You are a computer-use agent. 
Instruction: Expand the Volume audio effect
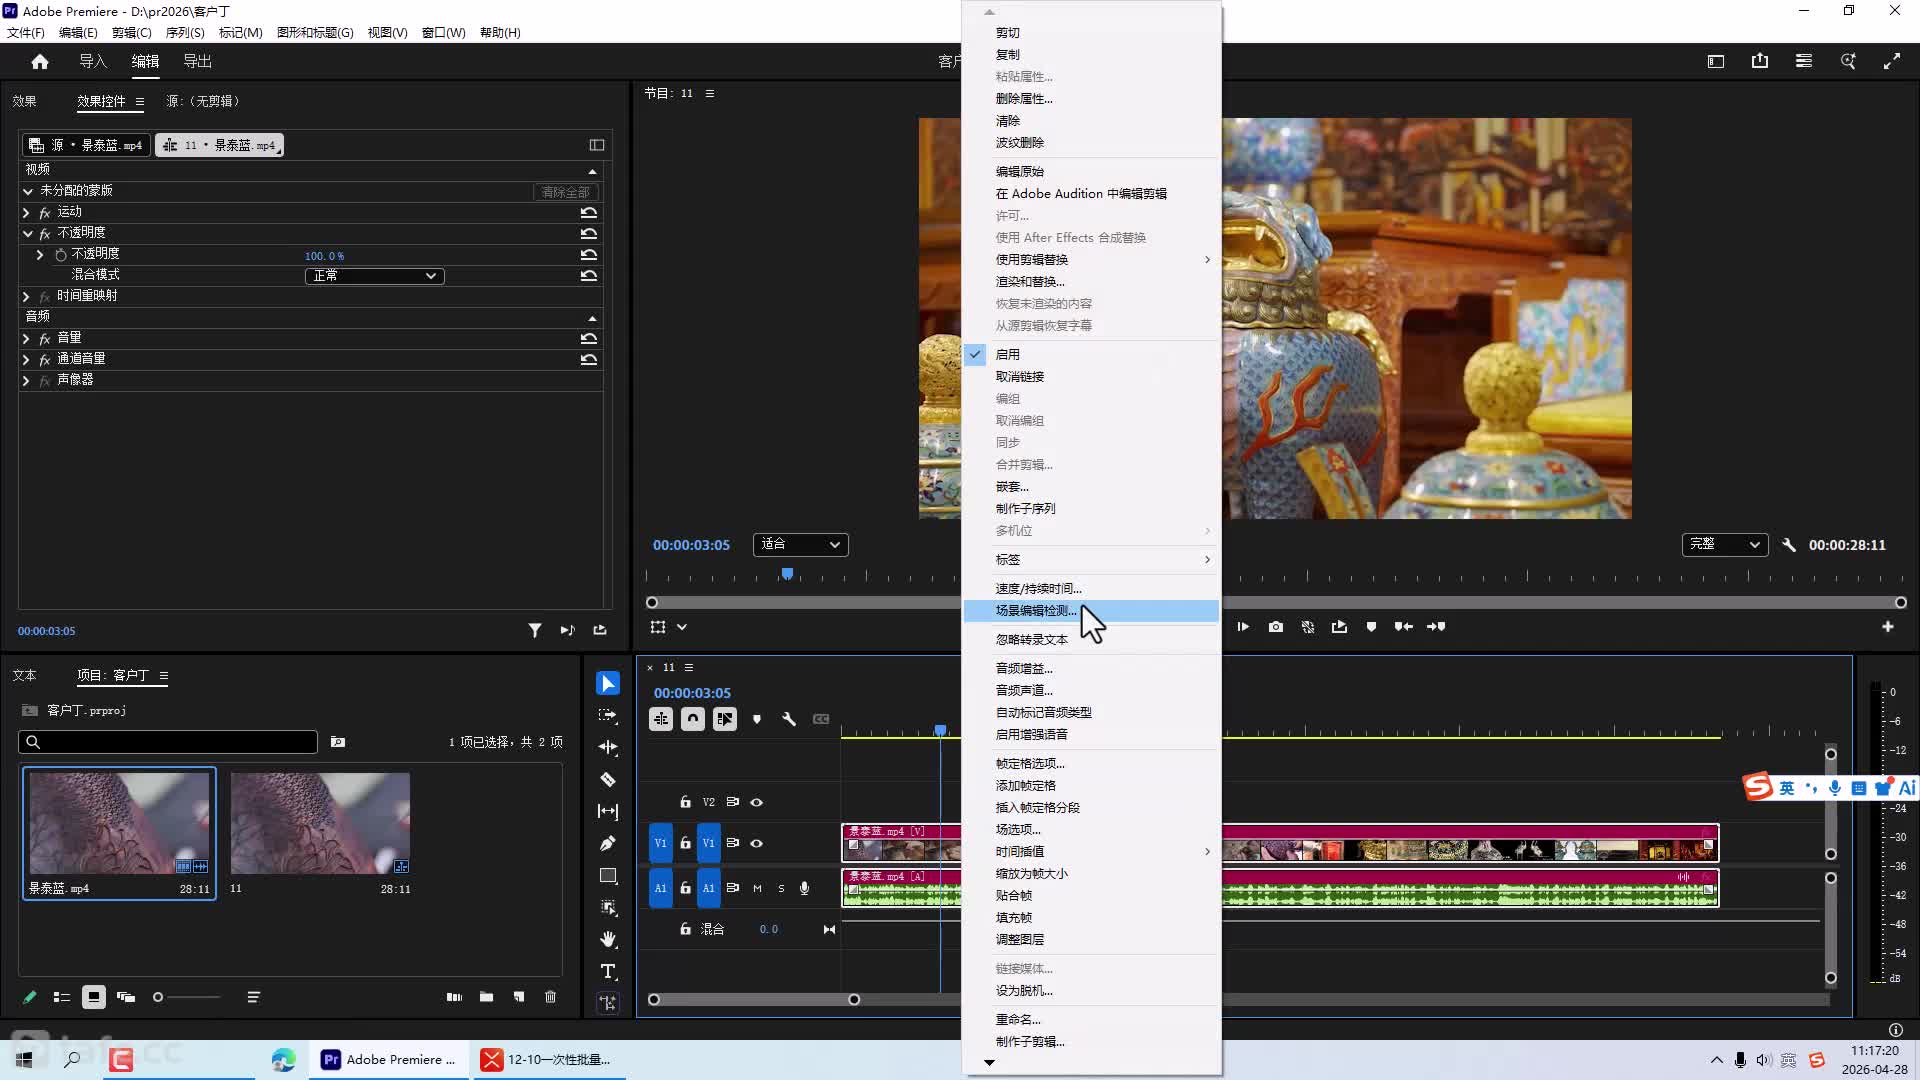[x=26, y=339]
